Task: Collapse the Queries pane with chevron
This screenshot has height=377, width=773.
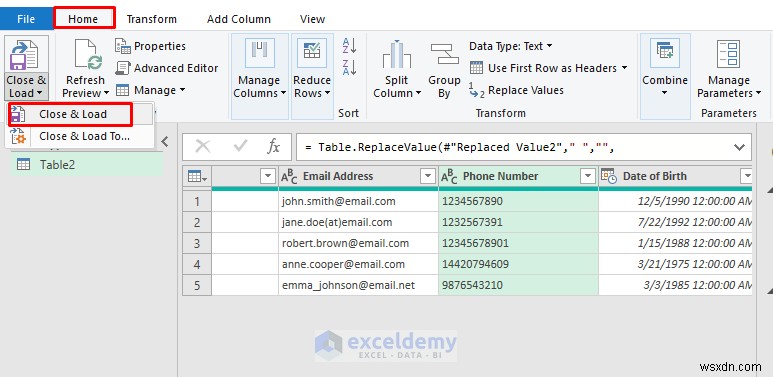Action: click(x=165, y=141)
